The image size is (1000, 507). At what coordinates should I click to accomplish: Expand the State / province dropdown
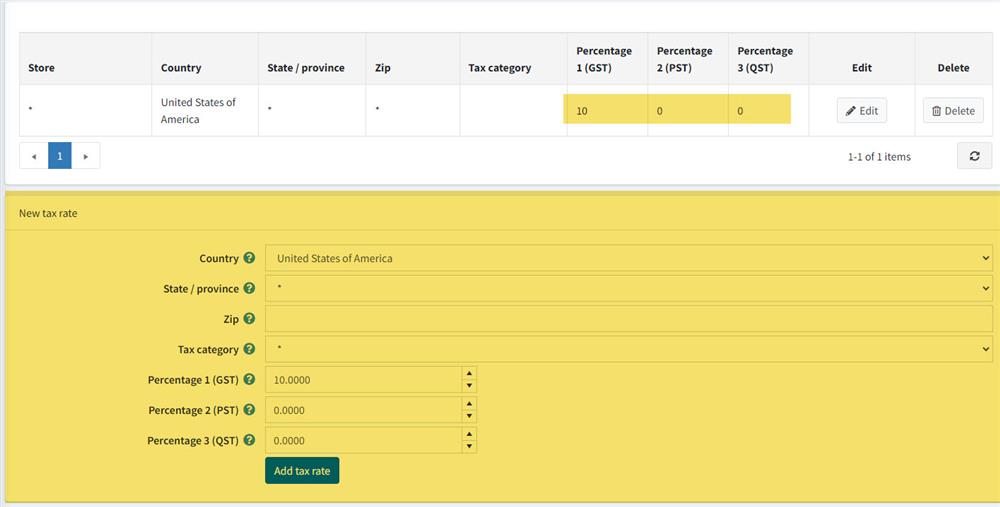click(629, 288)
